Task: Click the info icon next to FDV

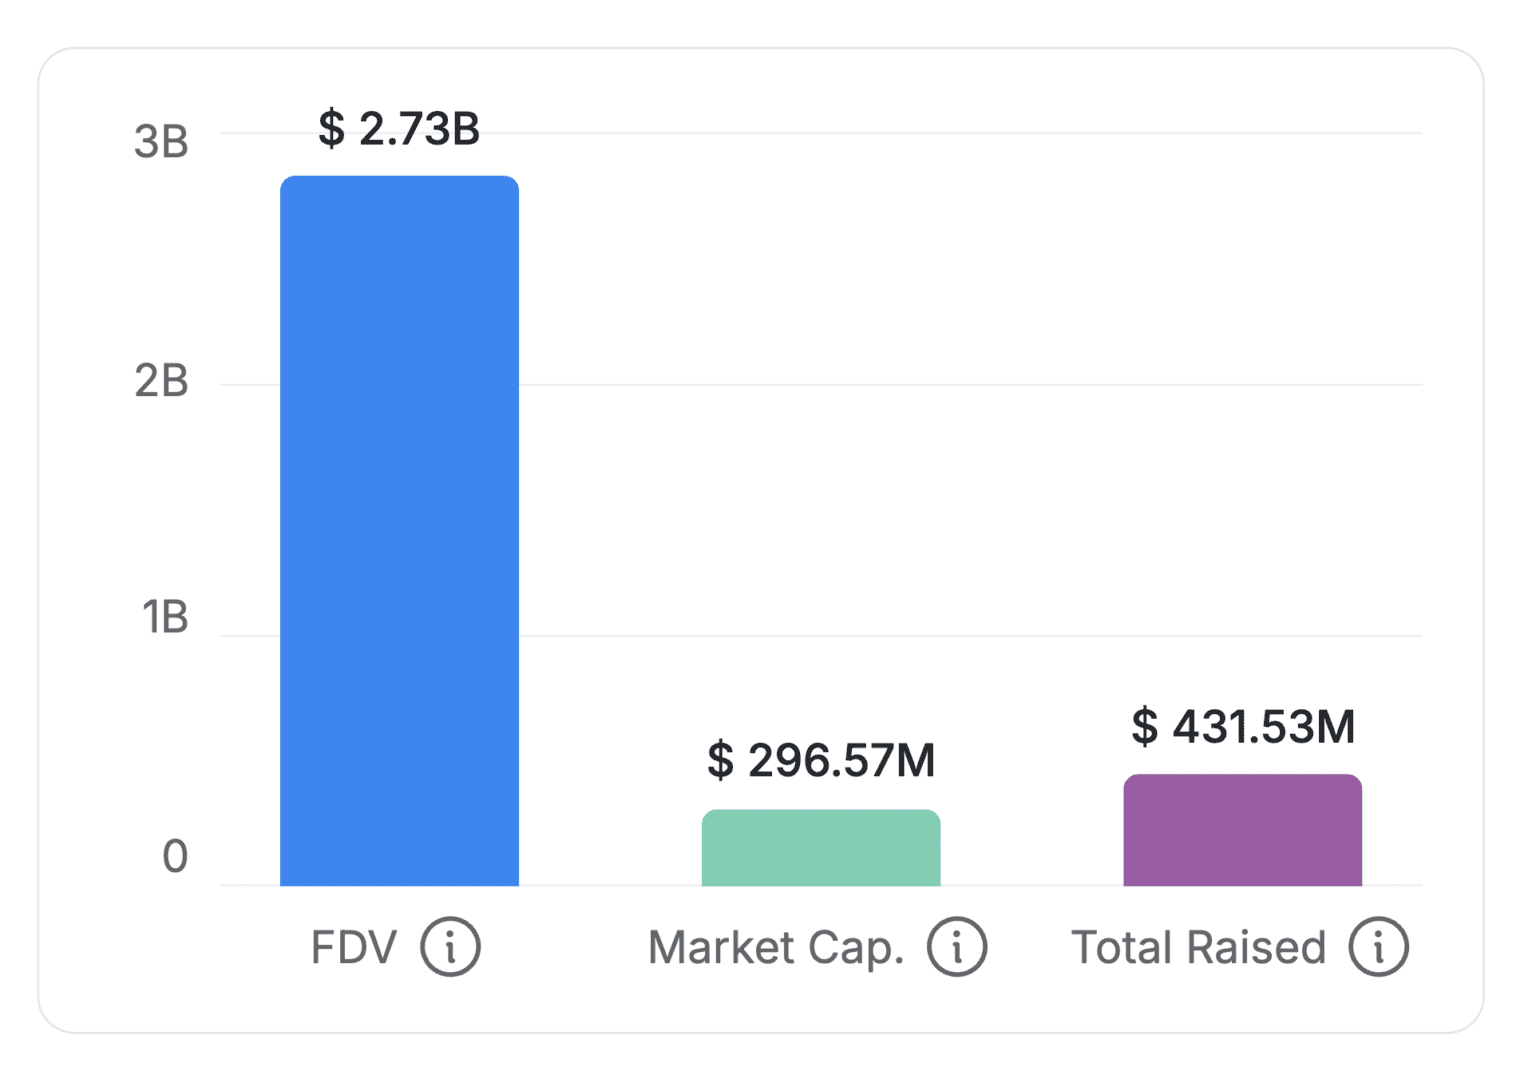Action: pyautogui.click(x=450, y=946)
